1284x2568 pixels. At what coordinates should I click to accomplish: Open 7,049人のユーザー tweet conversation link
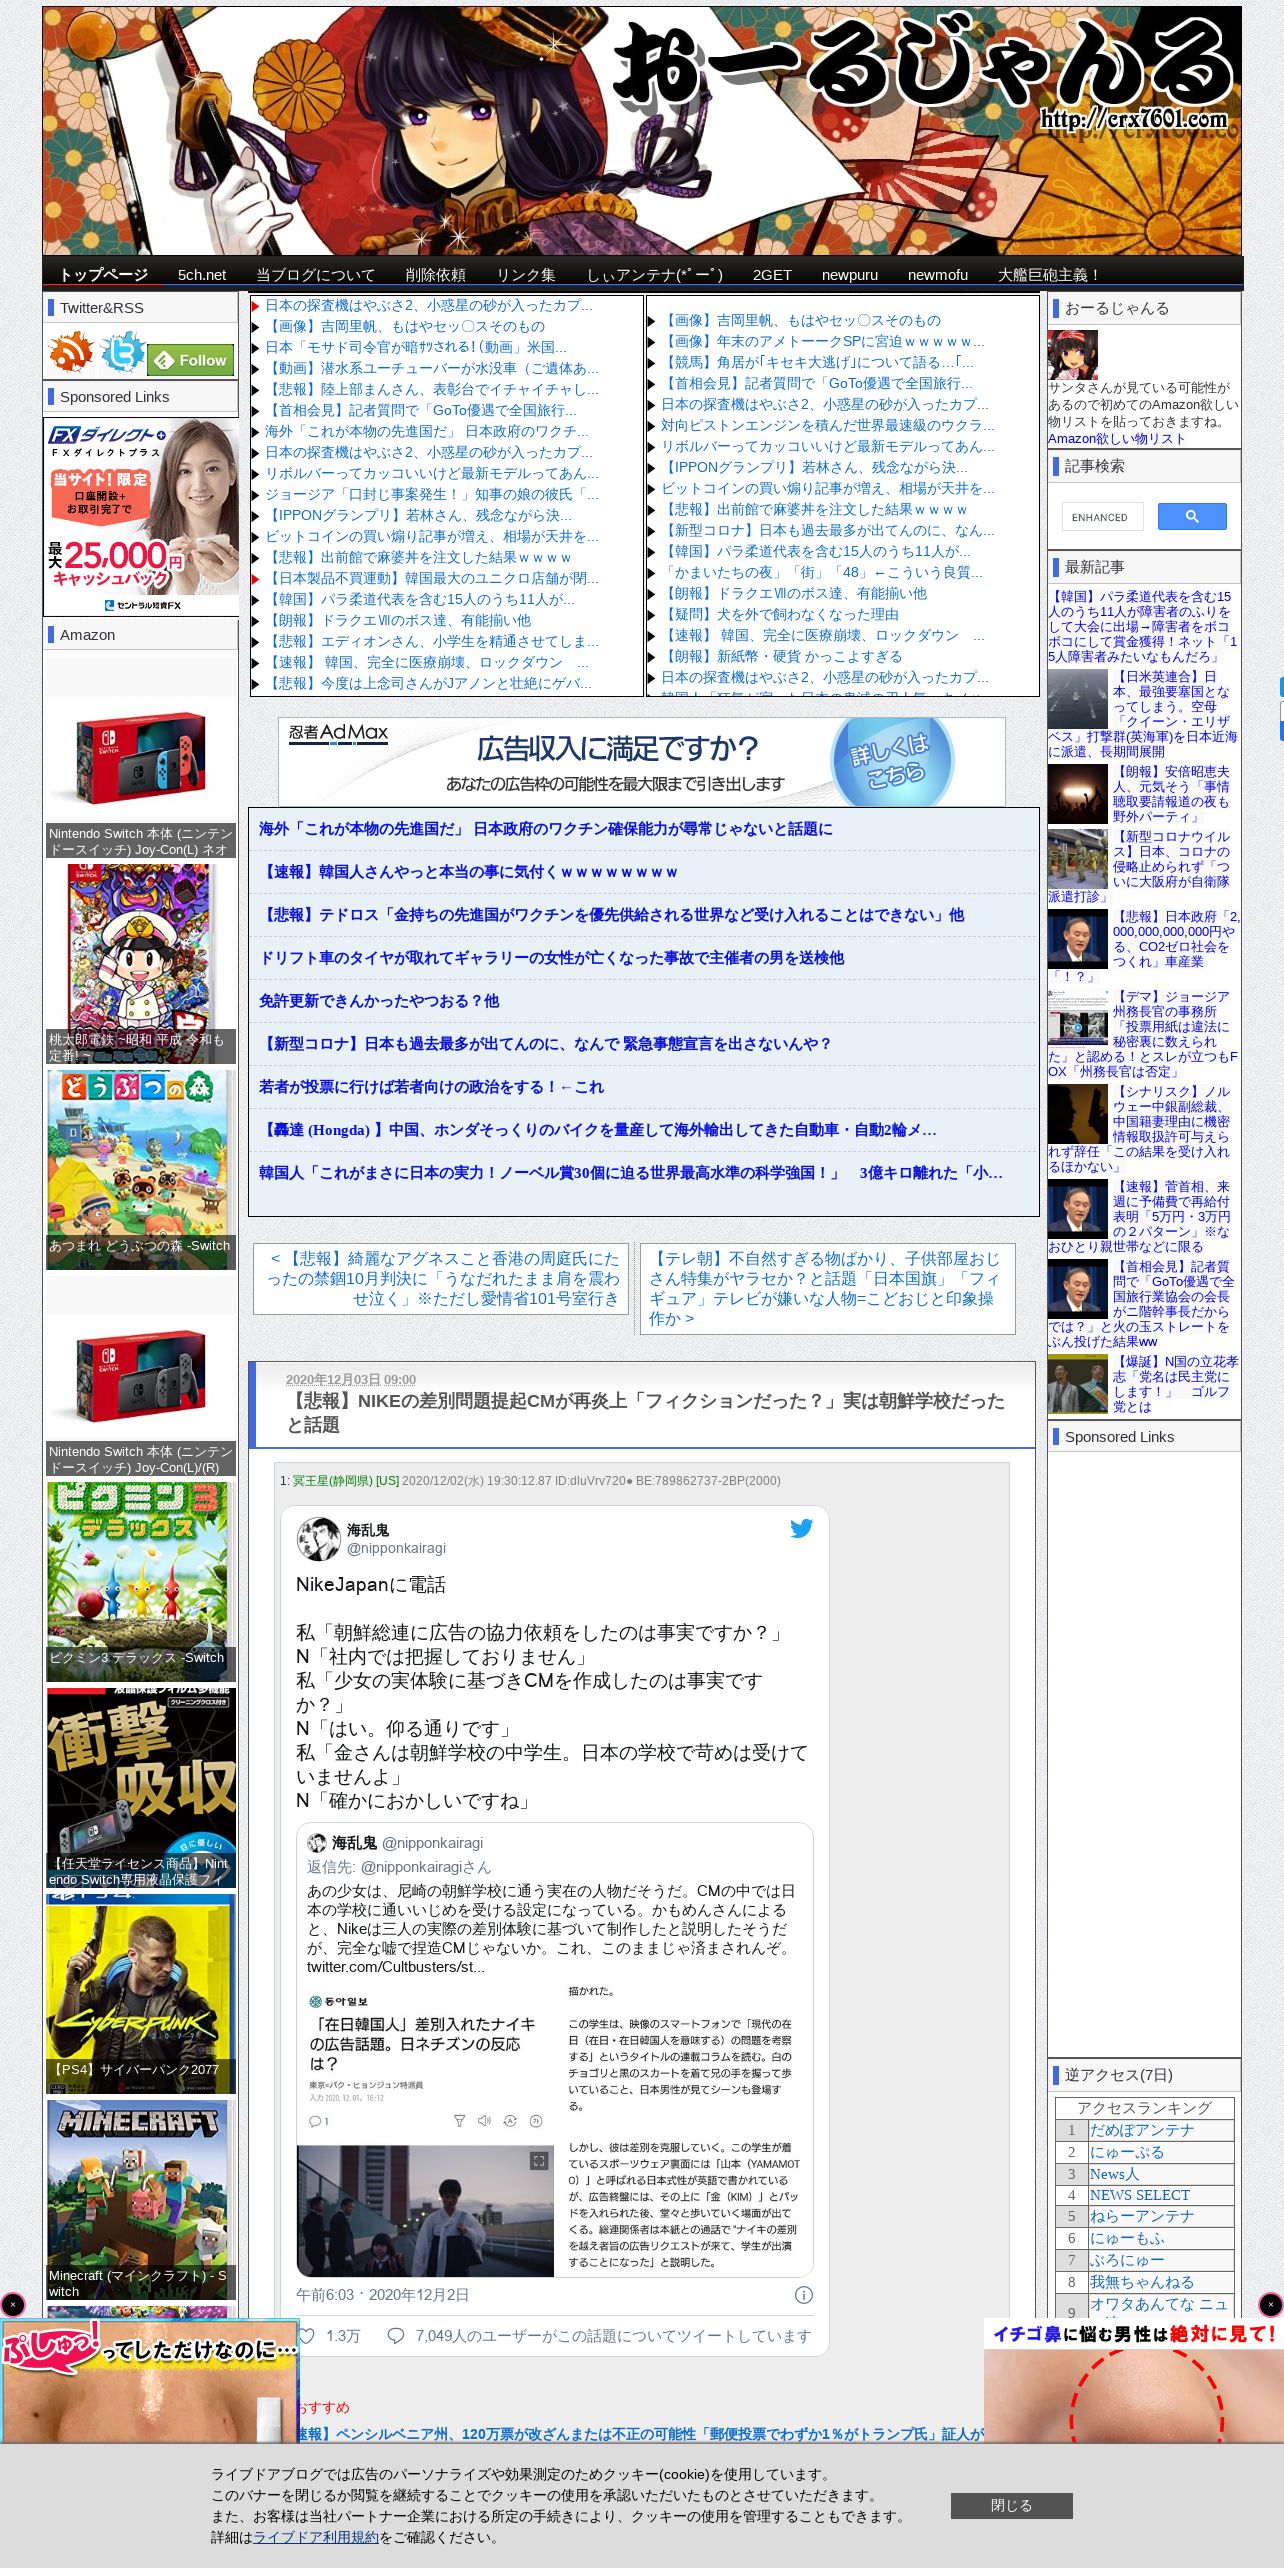tap(613, 2336)
